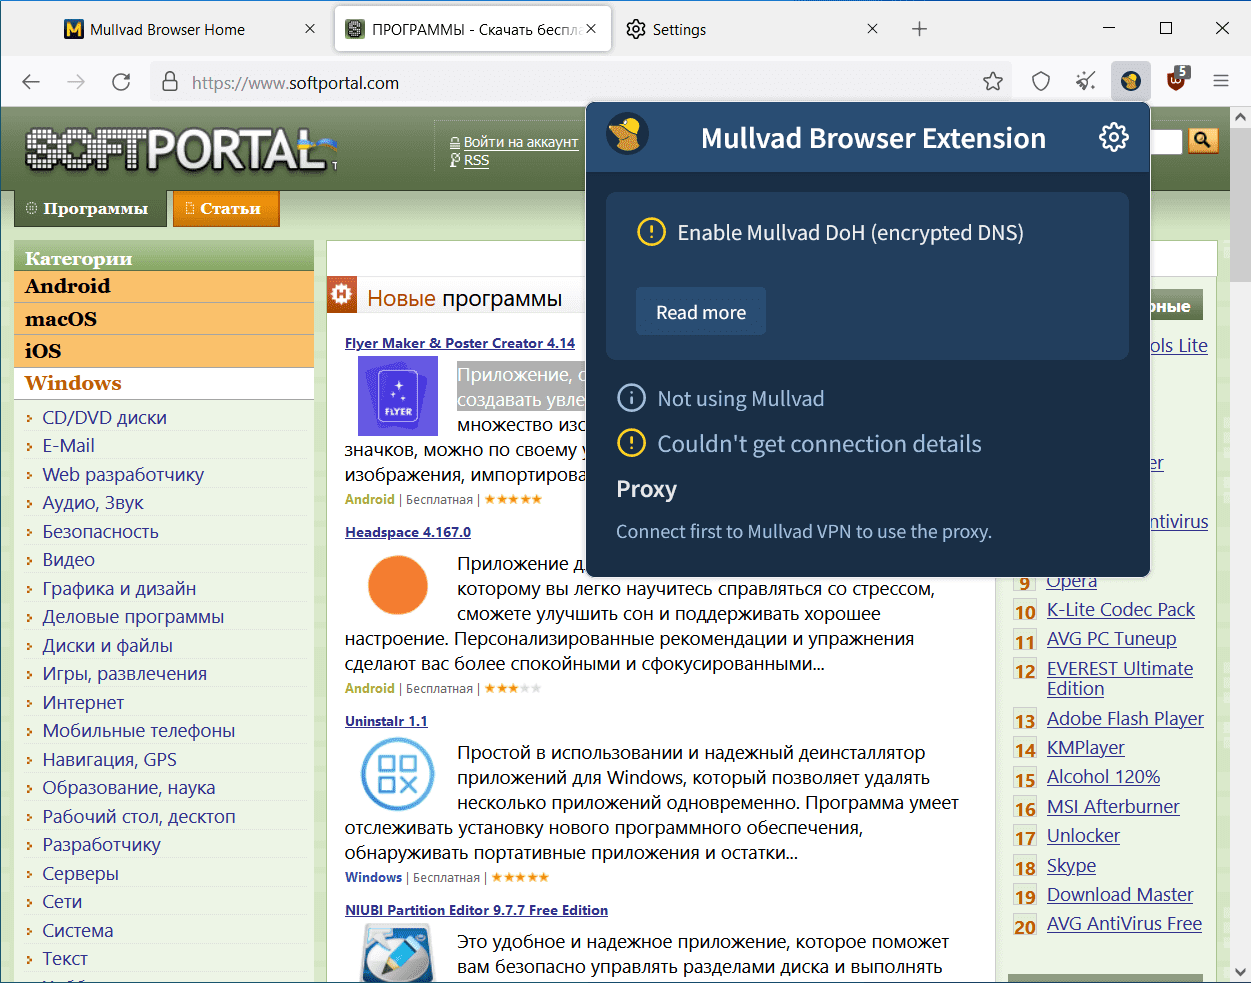Screen dimensions: 1251x983
Task: Click the Headspace orange circle thumbnail
Action: (398, 585)
